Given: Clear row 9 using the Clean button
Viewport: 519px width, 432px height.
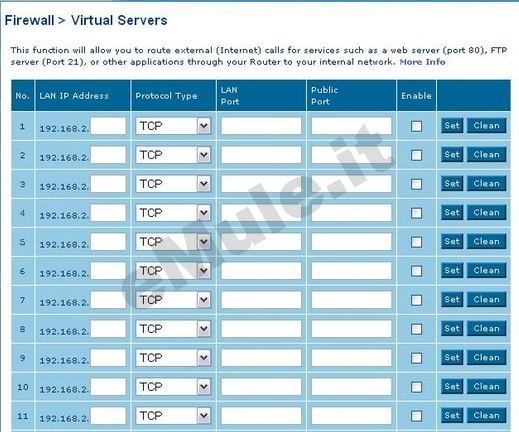Looking at the screenshot, I should (486, 357).
